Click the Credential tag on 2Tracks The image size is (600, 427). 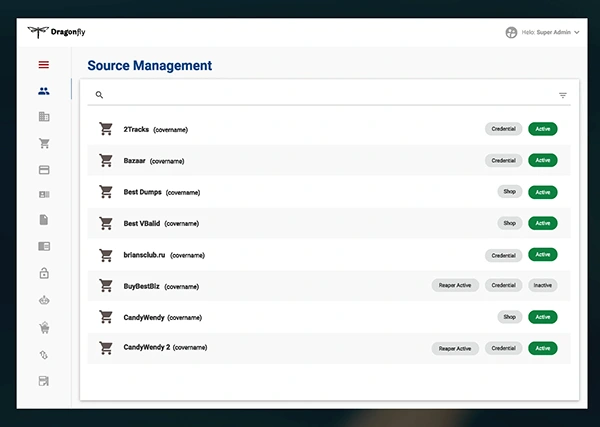(x=504, y=129)
